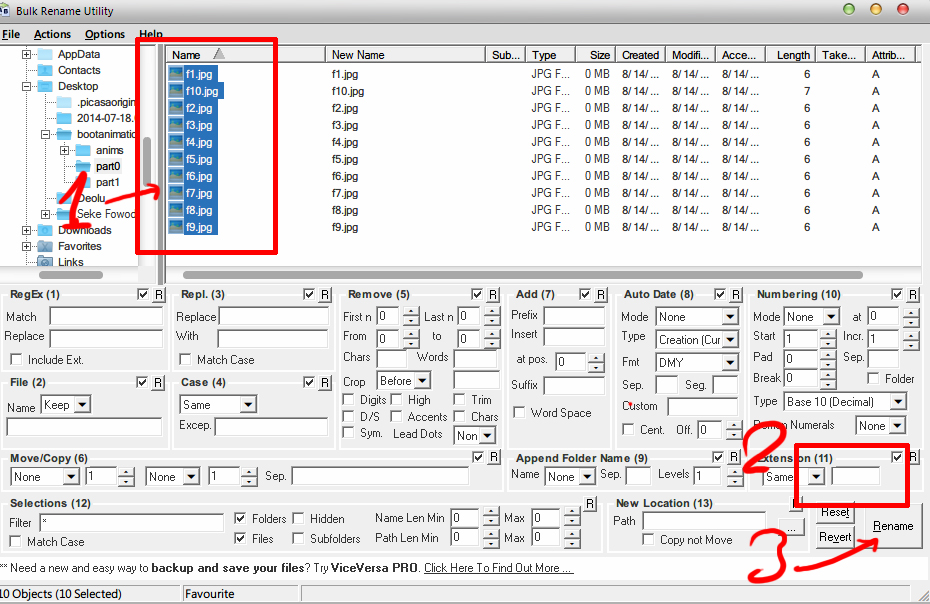Open the File menu
This screenshot has width=930, height=604.
(x=11, y=34)
